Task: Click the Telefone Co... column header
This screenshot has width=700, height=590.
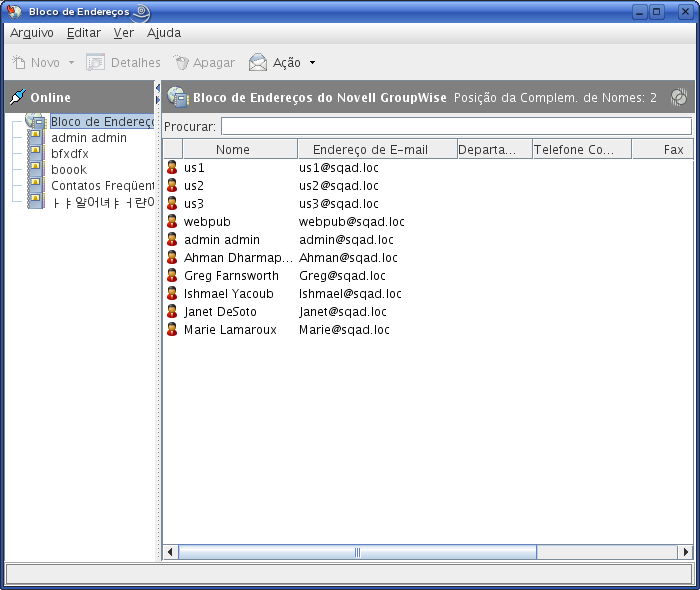Action: (582, 149)
